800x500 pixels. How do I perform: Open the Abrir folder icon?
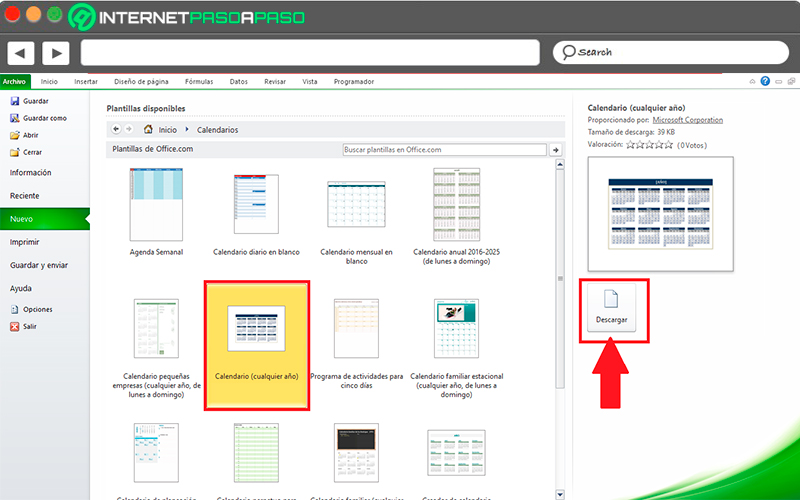15,135
